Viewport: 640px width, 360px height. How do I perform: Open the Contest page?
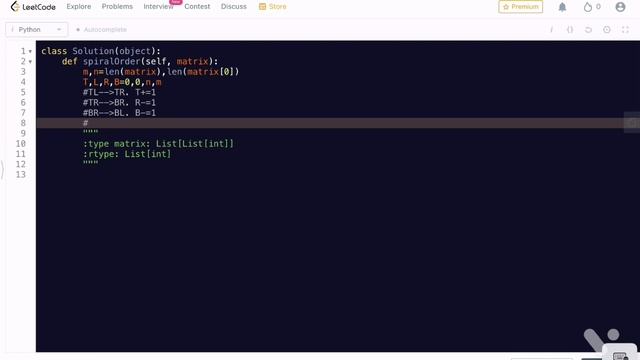197,7
